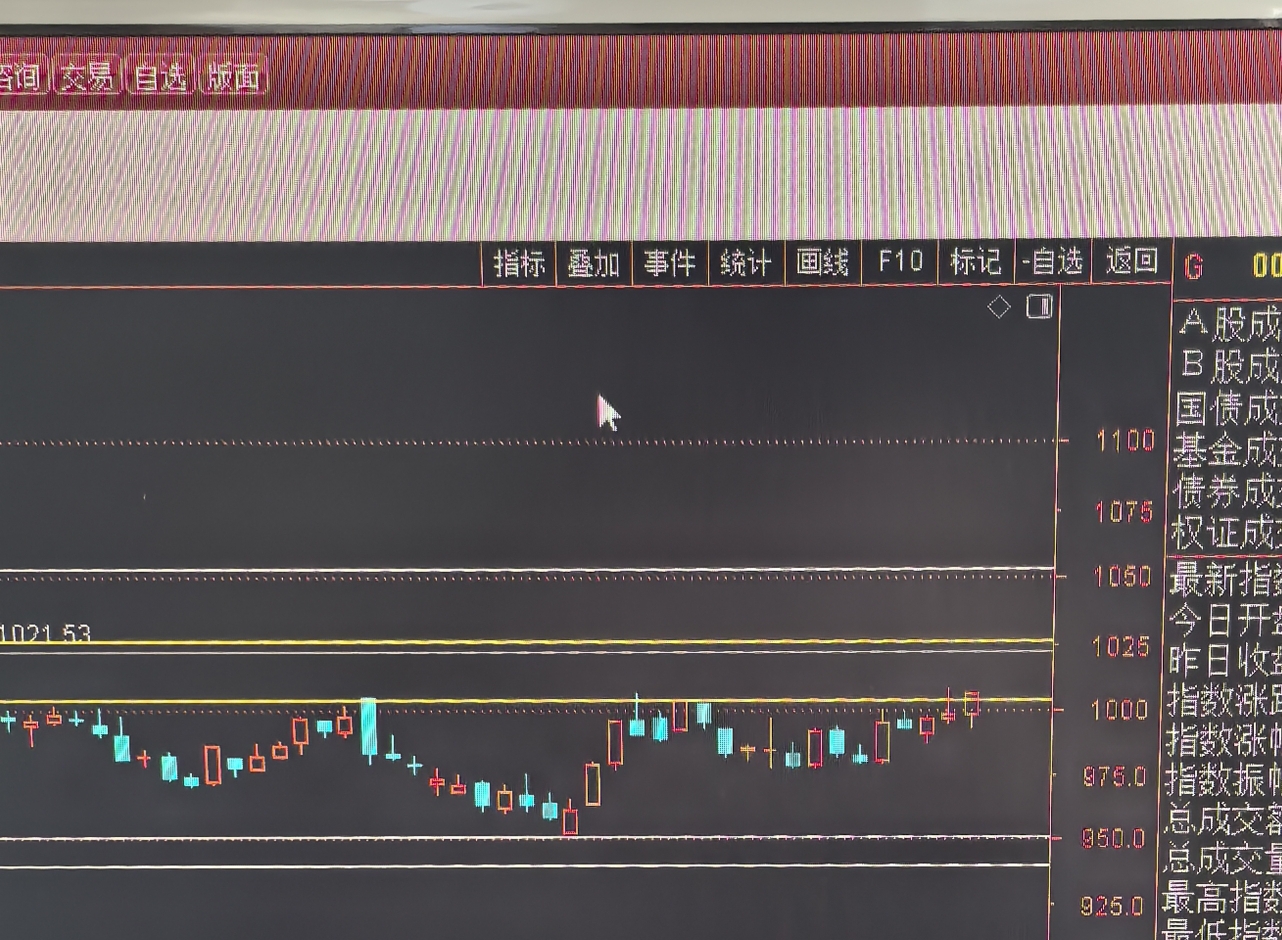Screen dimensions: 1282x940
Task: Click the 今日开盘 row
Action: point(1225,621)
